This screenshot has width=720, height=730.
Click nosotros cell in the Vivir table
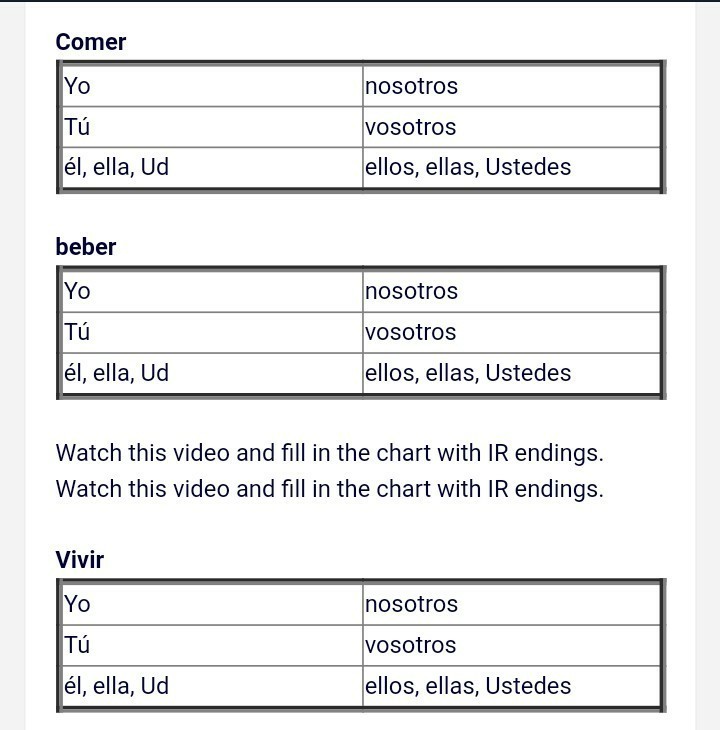click(511, 604)
